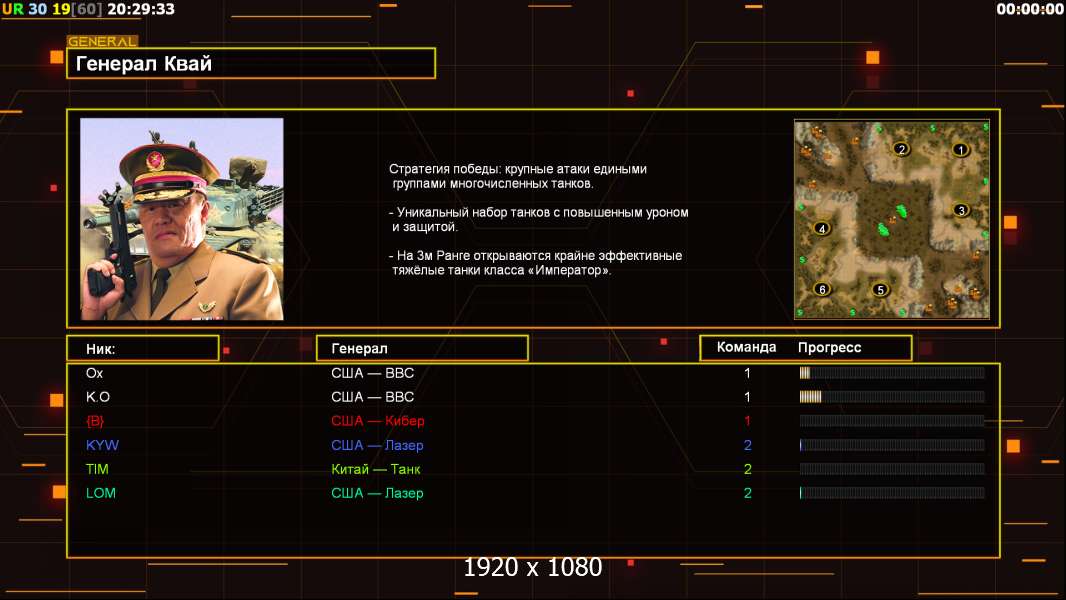Click TIM's Китай — Танк general entry

pyautogui.click(x=376, y=469)
